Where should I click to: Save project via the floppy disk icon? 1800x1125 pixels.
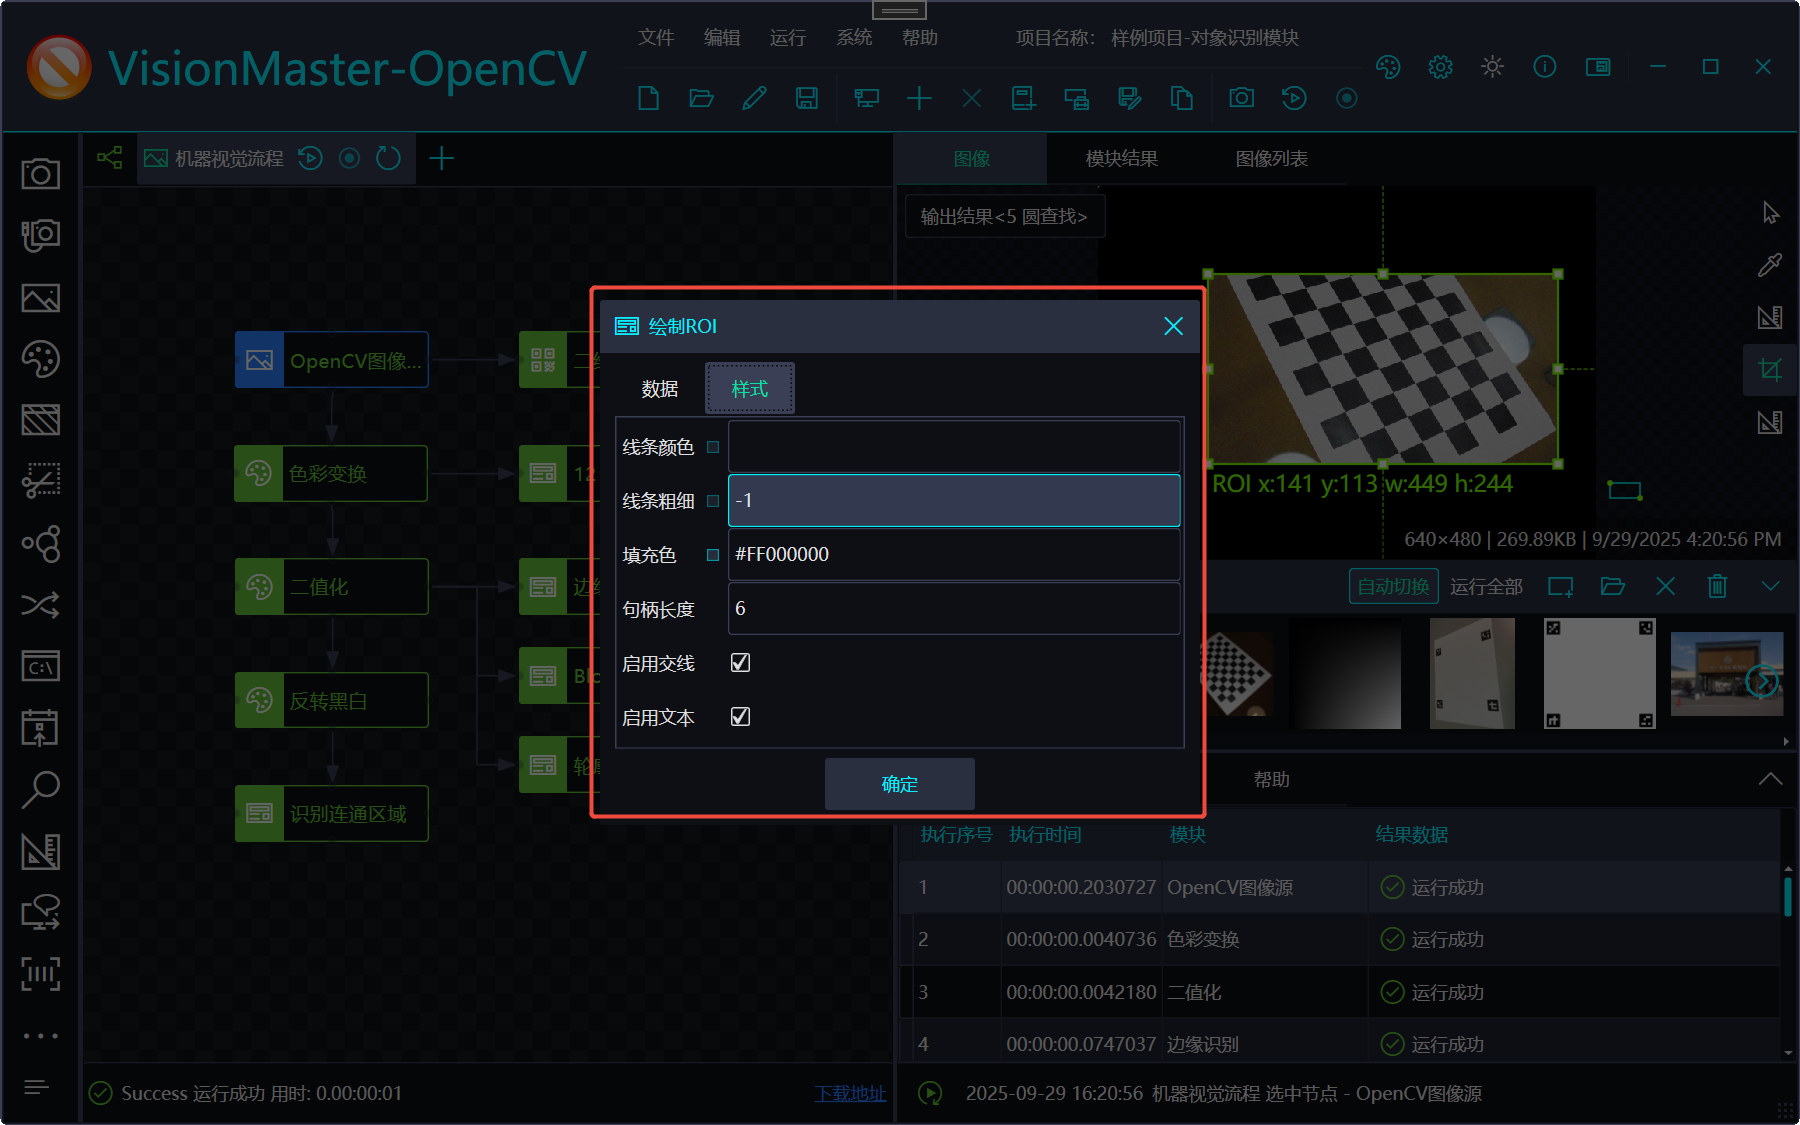coord(806,98)
